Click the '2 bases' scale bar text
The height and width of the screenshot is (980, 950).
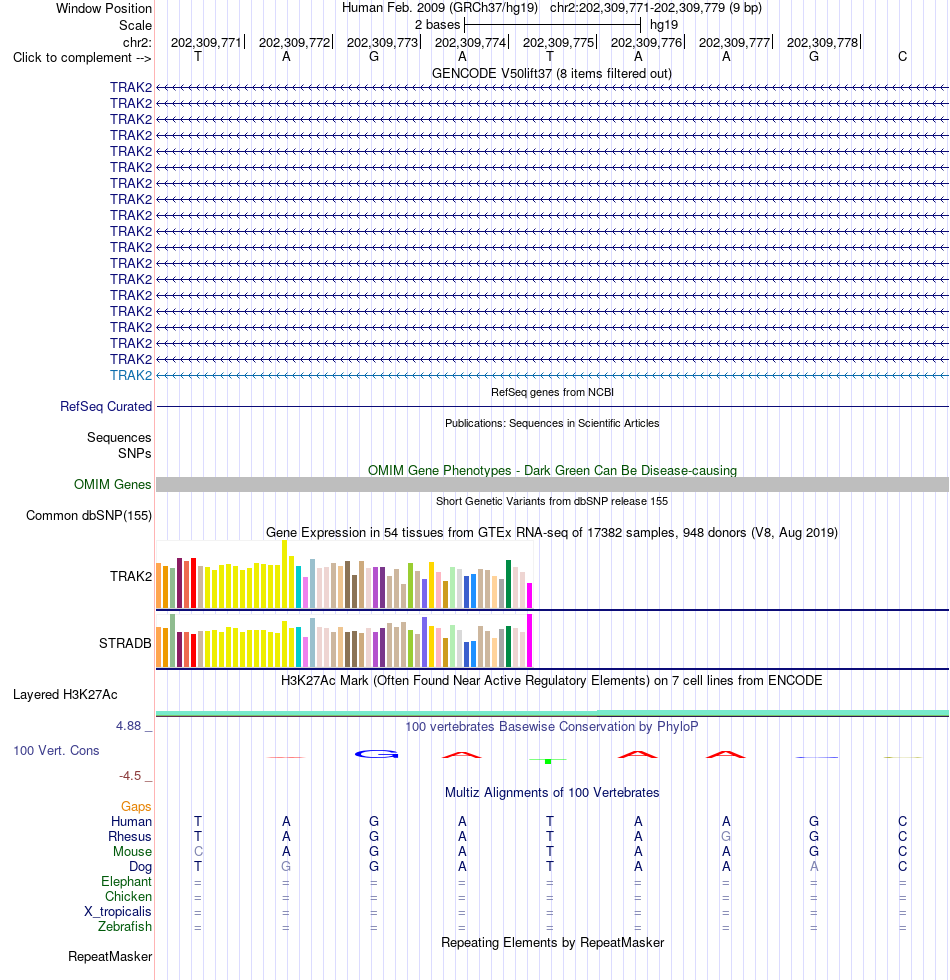point(438,25)
